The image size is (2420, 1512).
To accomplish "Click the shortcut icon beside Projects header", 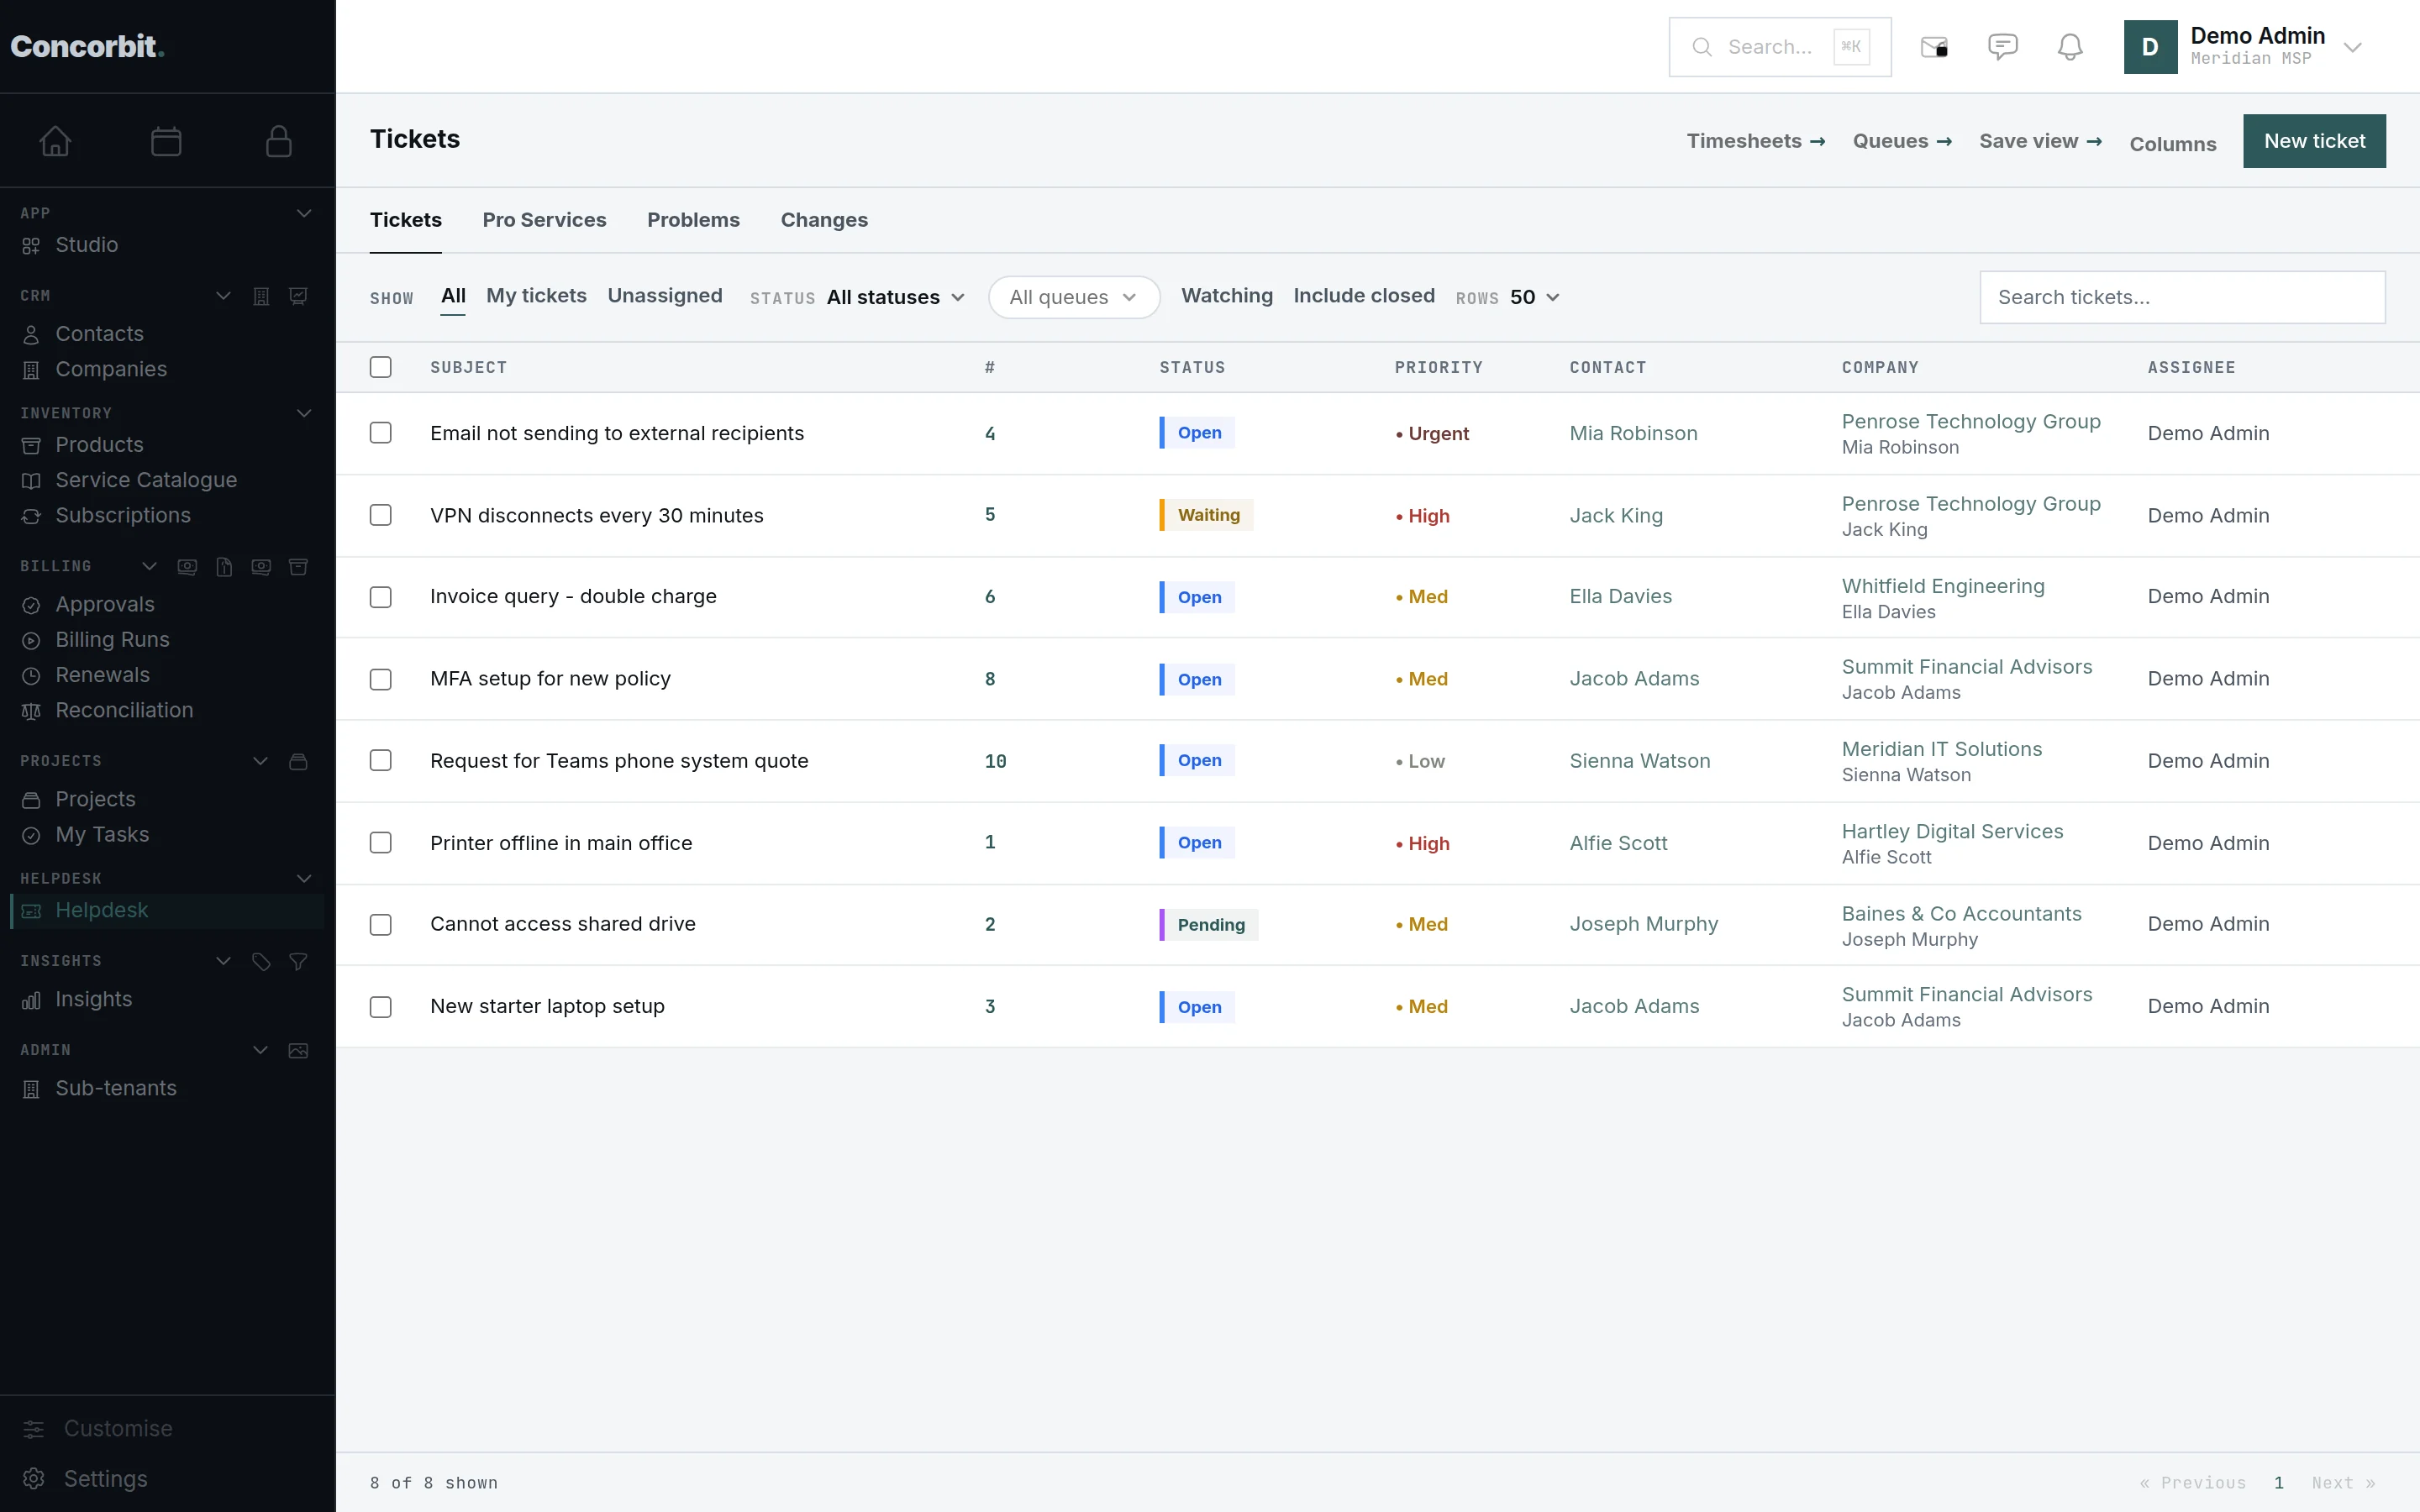I will coord(298,762).
